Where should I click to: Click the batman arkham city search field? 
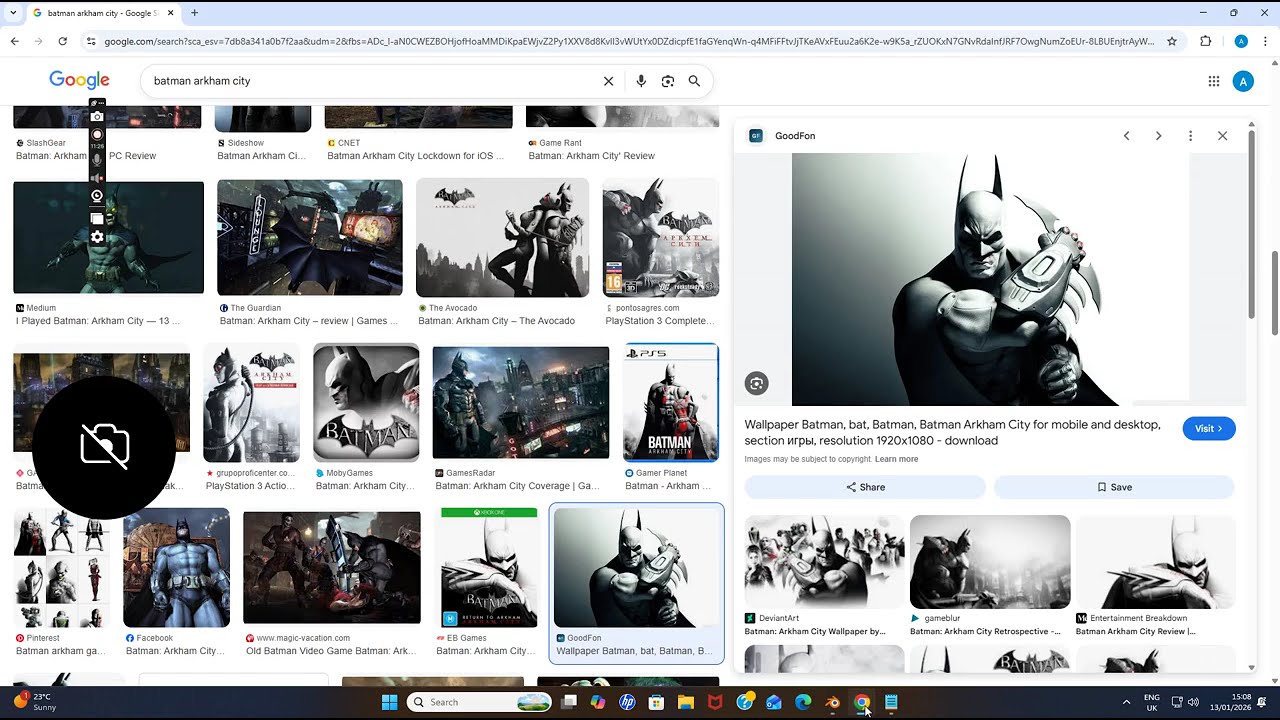tap(370, 81)
